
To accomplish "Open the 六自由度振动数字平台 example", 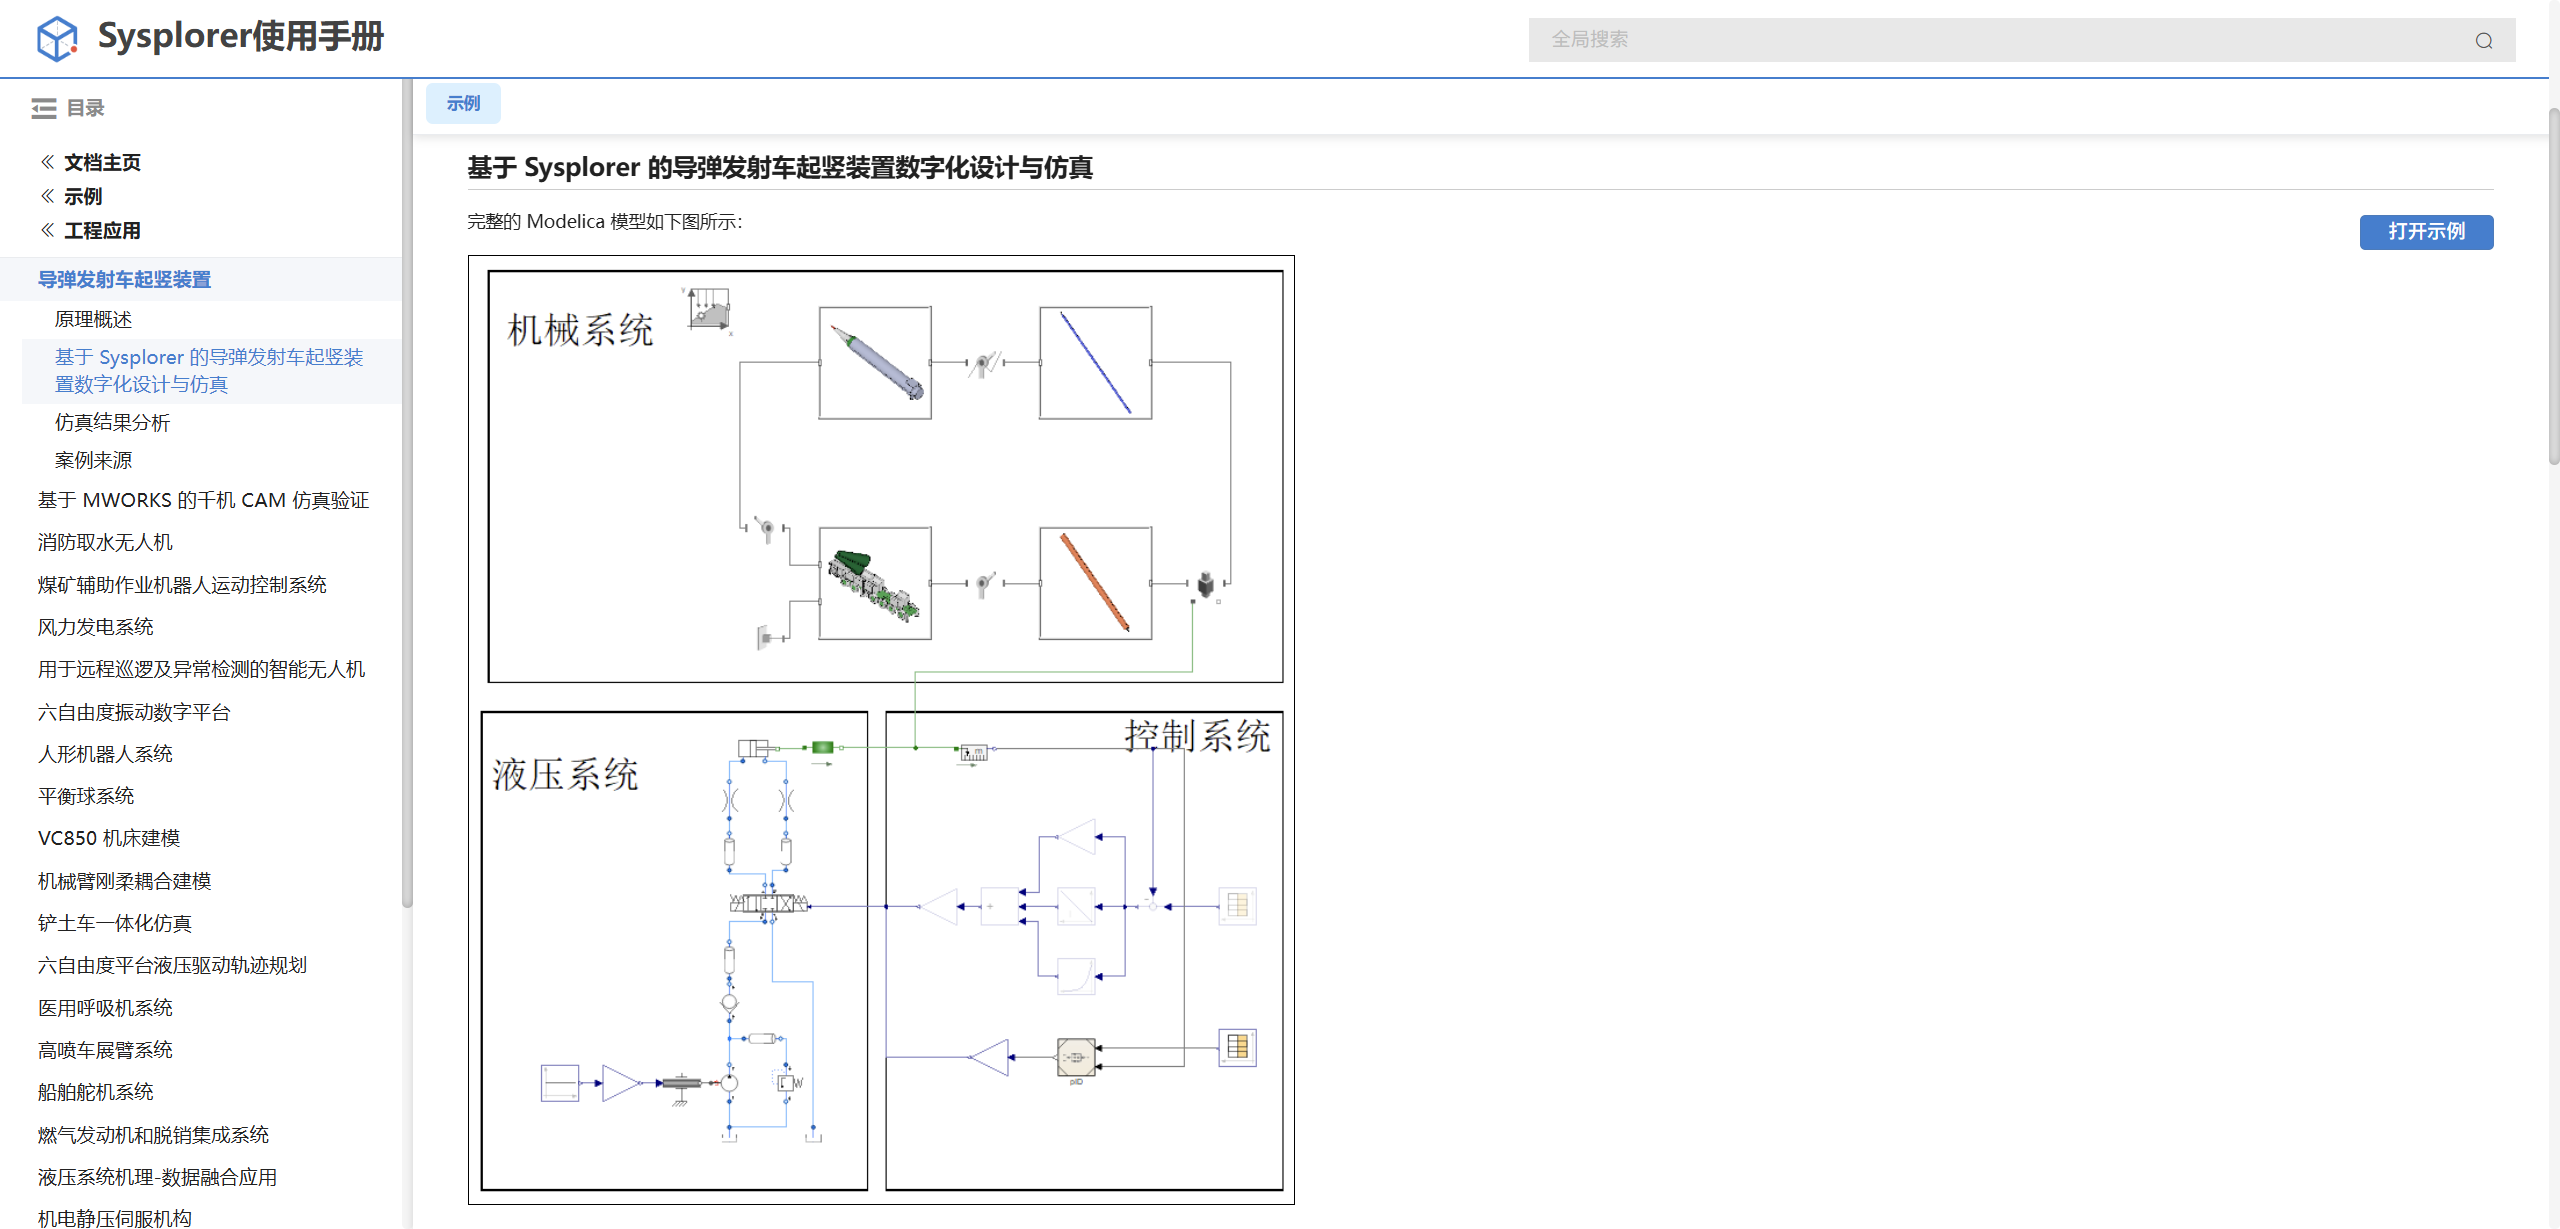I will point(135,712).
